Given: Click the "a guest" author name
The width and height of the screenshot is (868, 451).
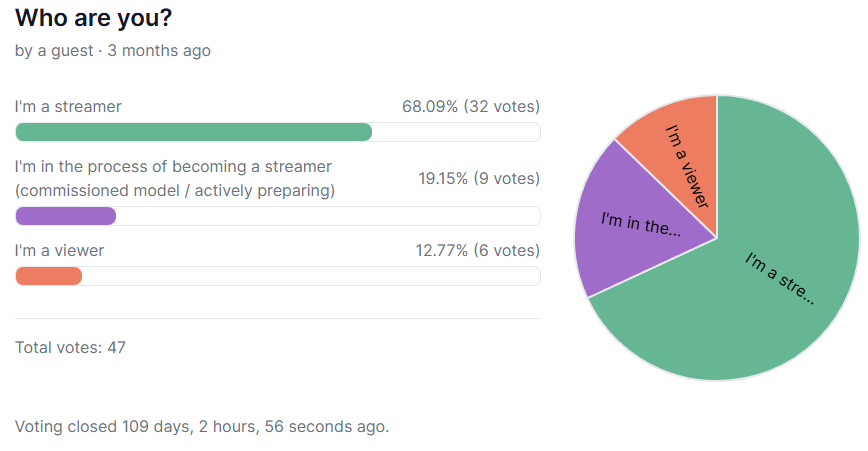Looking at the screenshot, I should [x=66, y=50].
